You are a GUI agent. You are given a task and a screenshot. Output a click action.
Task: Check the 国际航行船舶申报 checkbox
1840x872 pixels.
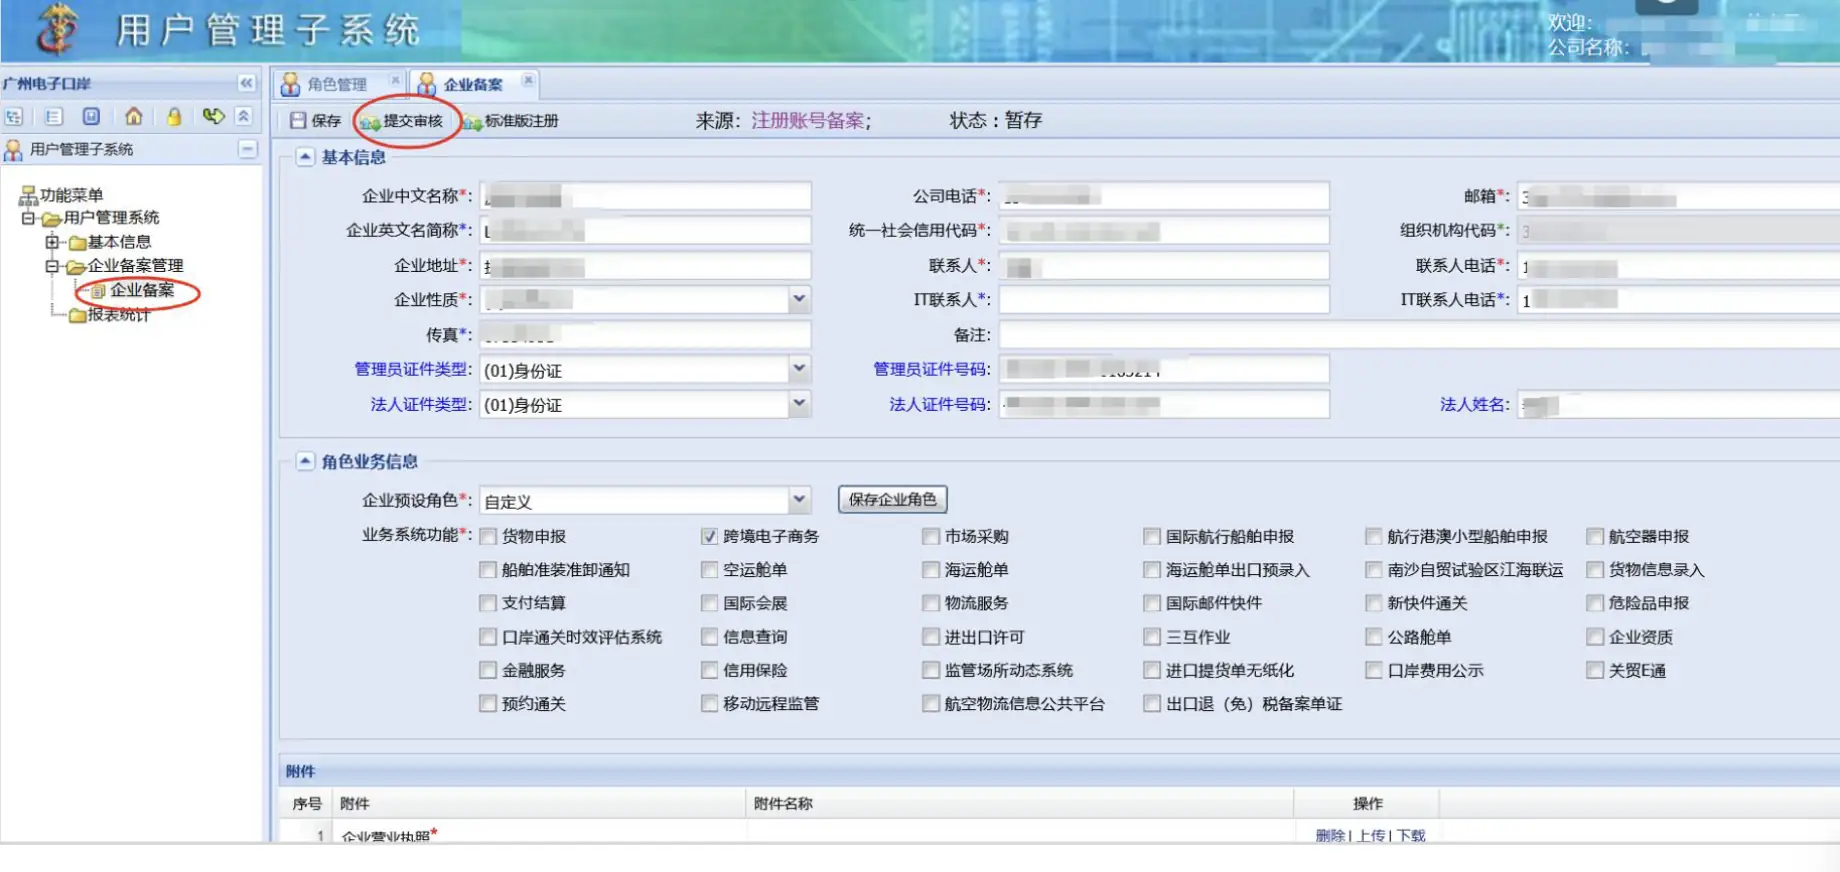[x=1152, y=537]
